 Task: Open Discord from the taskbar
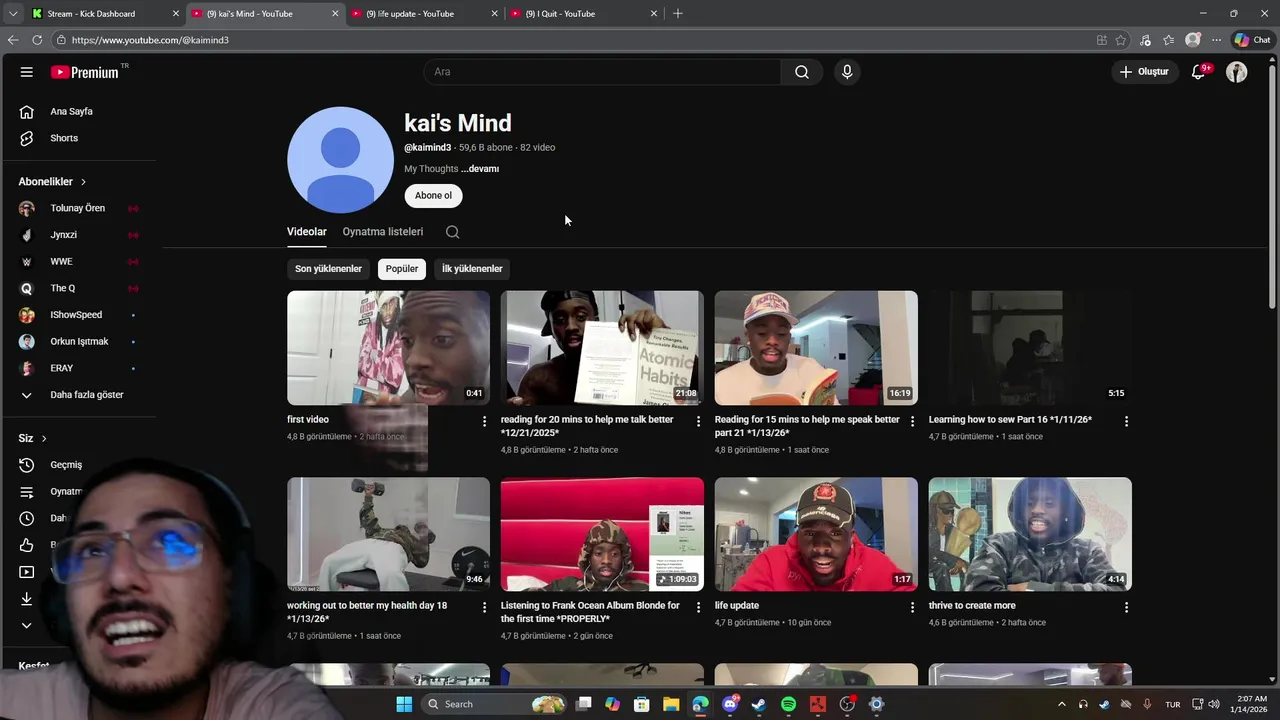click(730, 704)
